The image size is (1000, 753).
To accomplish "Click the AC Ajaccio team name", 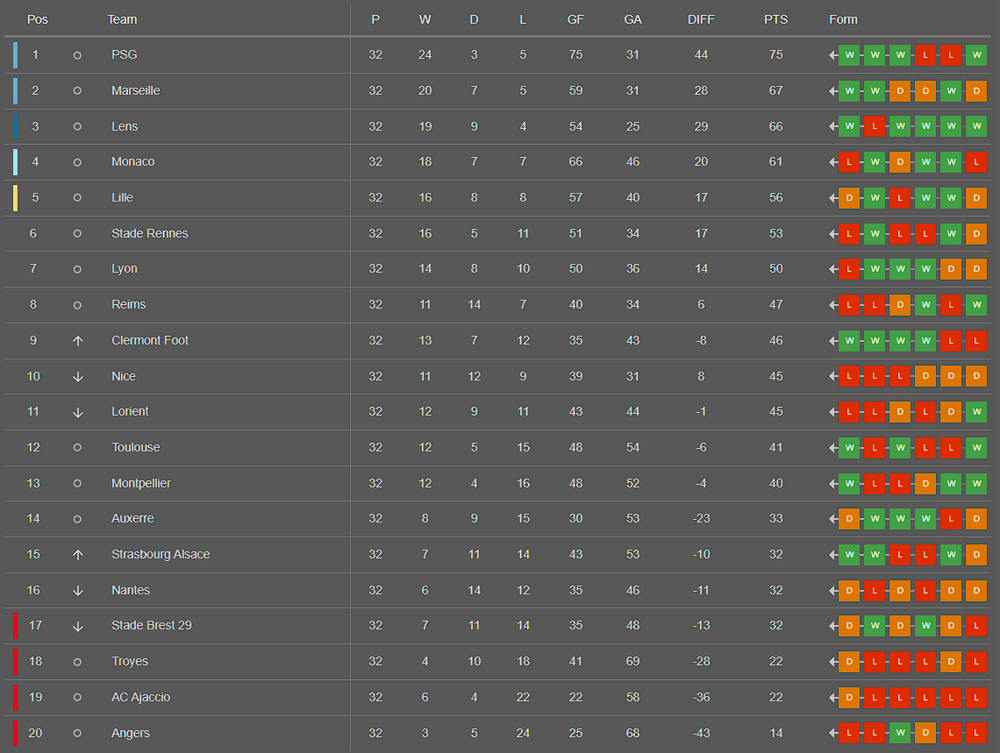I will [140, 697].
